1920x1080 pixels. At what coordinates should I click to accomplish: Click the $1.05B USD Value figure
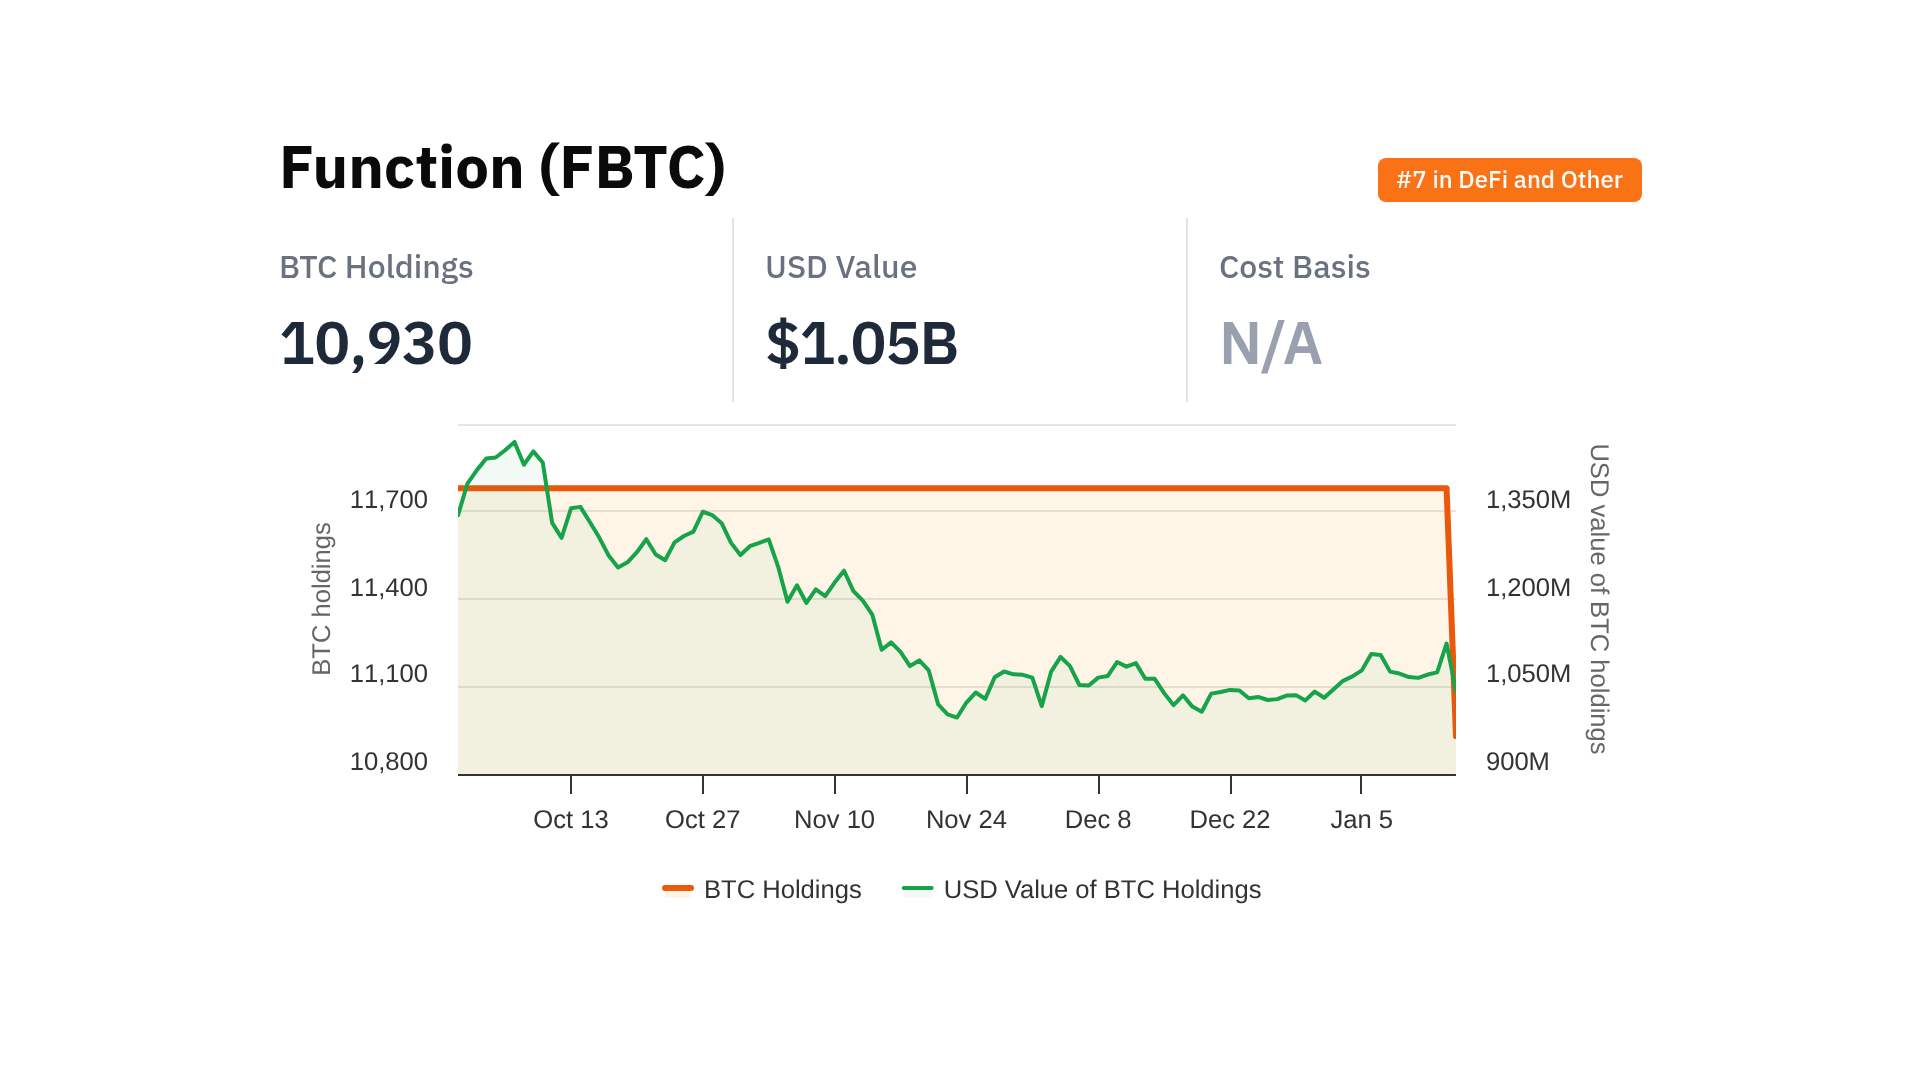pyautogui.click(x=861, y=343)
